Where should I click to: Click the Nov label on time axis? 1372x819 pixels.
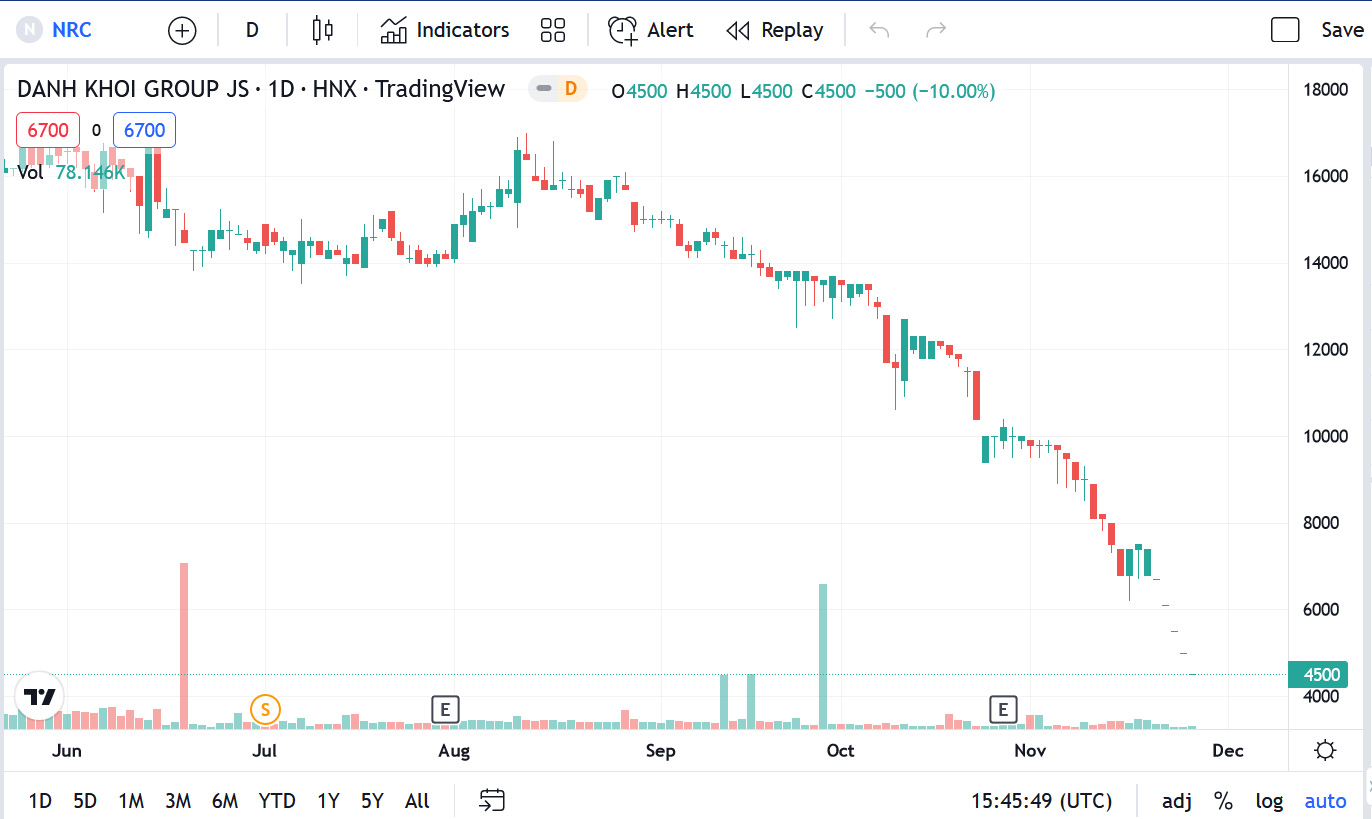tap(1030, 751)
